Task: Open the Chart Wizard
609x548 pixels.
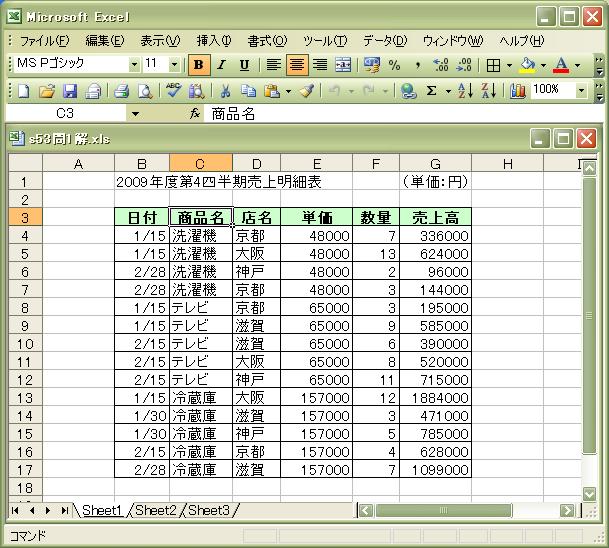Action: [517, 91]
